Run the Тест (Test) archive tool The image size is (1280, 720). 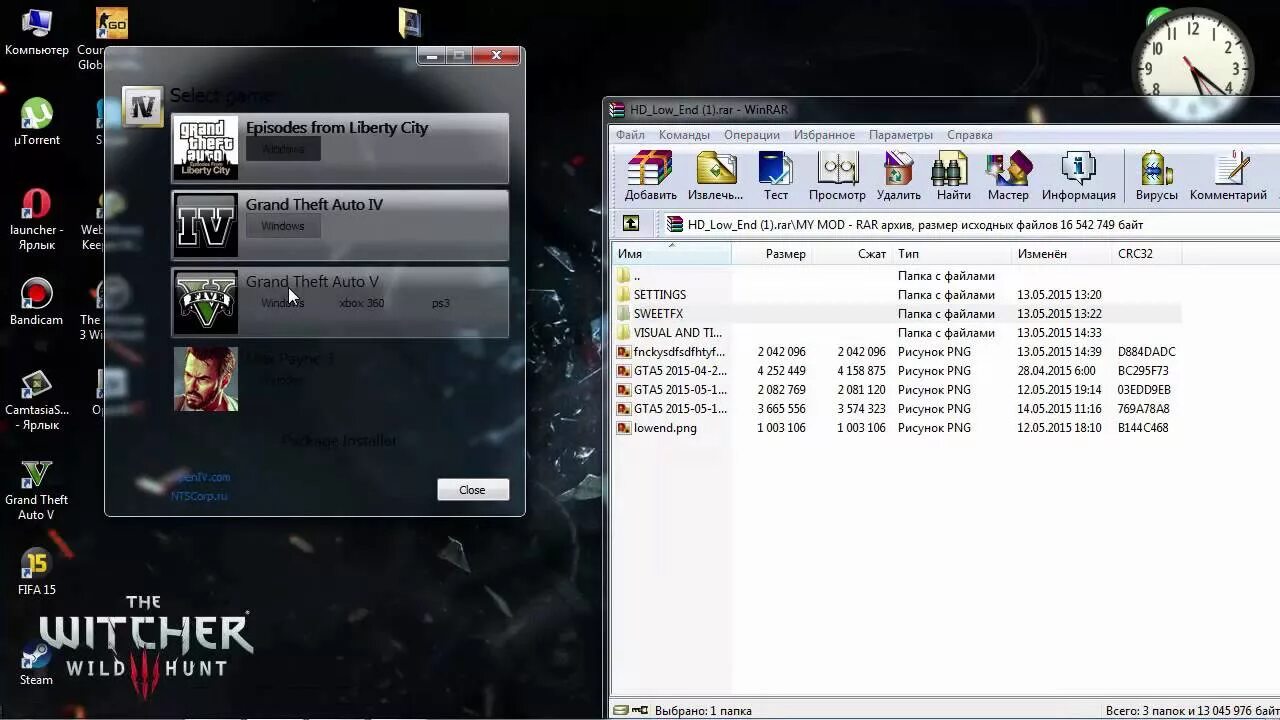pos(776,175)
